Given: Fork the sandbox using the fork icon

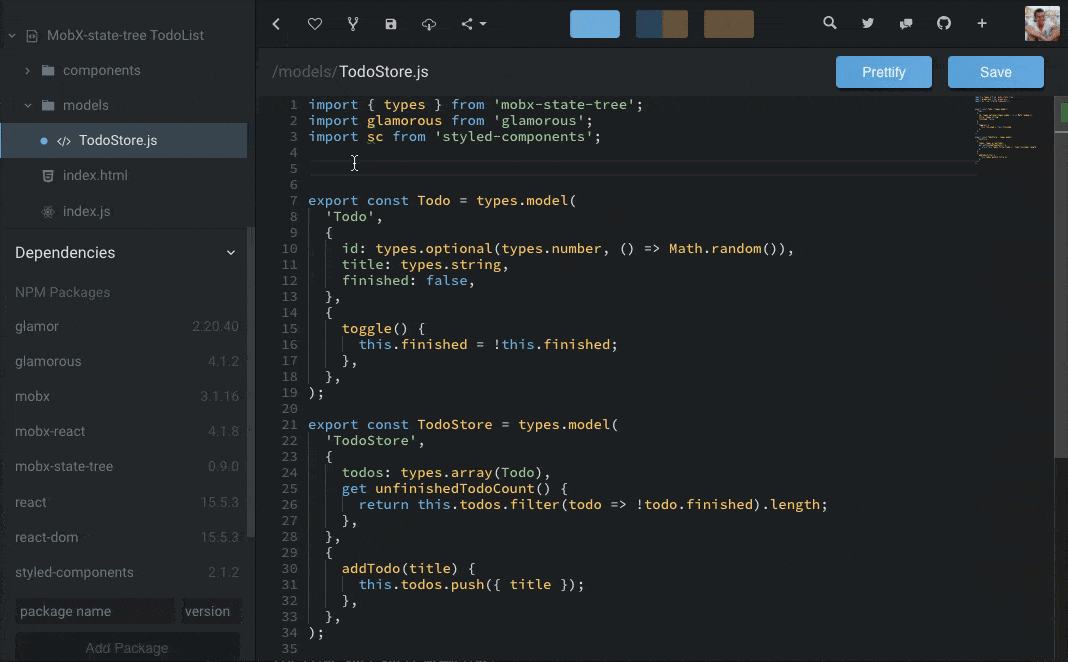Looking at the screenshot, I should [x=352, y=23].
